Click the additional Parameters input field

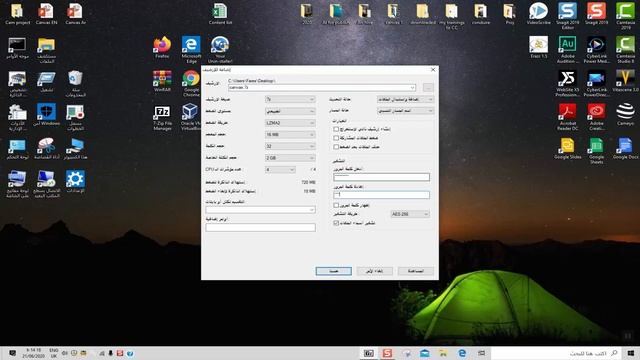pos(260,227)
